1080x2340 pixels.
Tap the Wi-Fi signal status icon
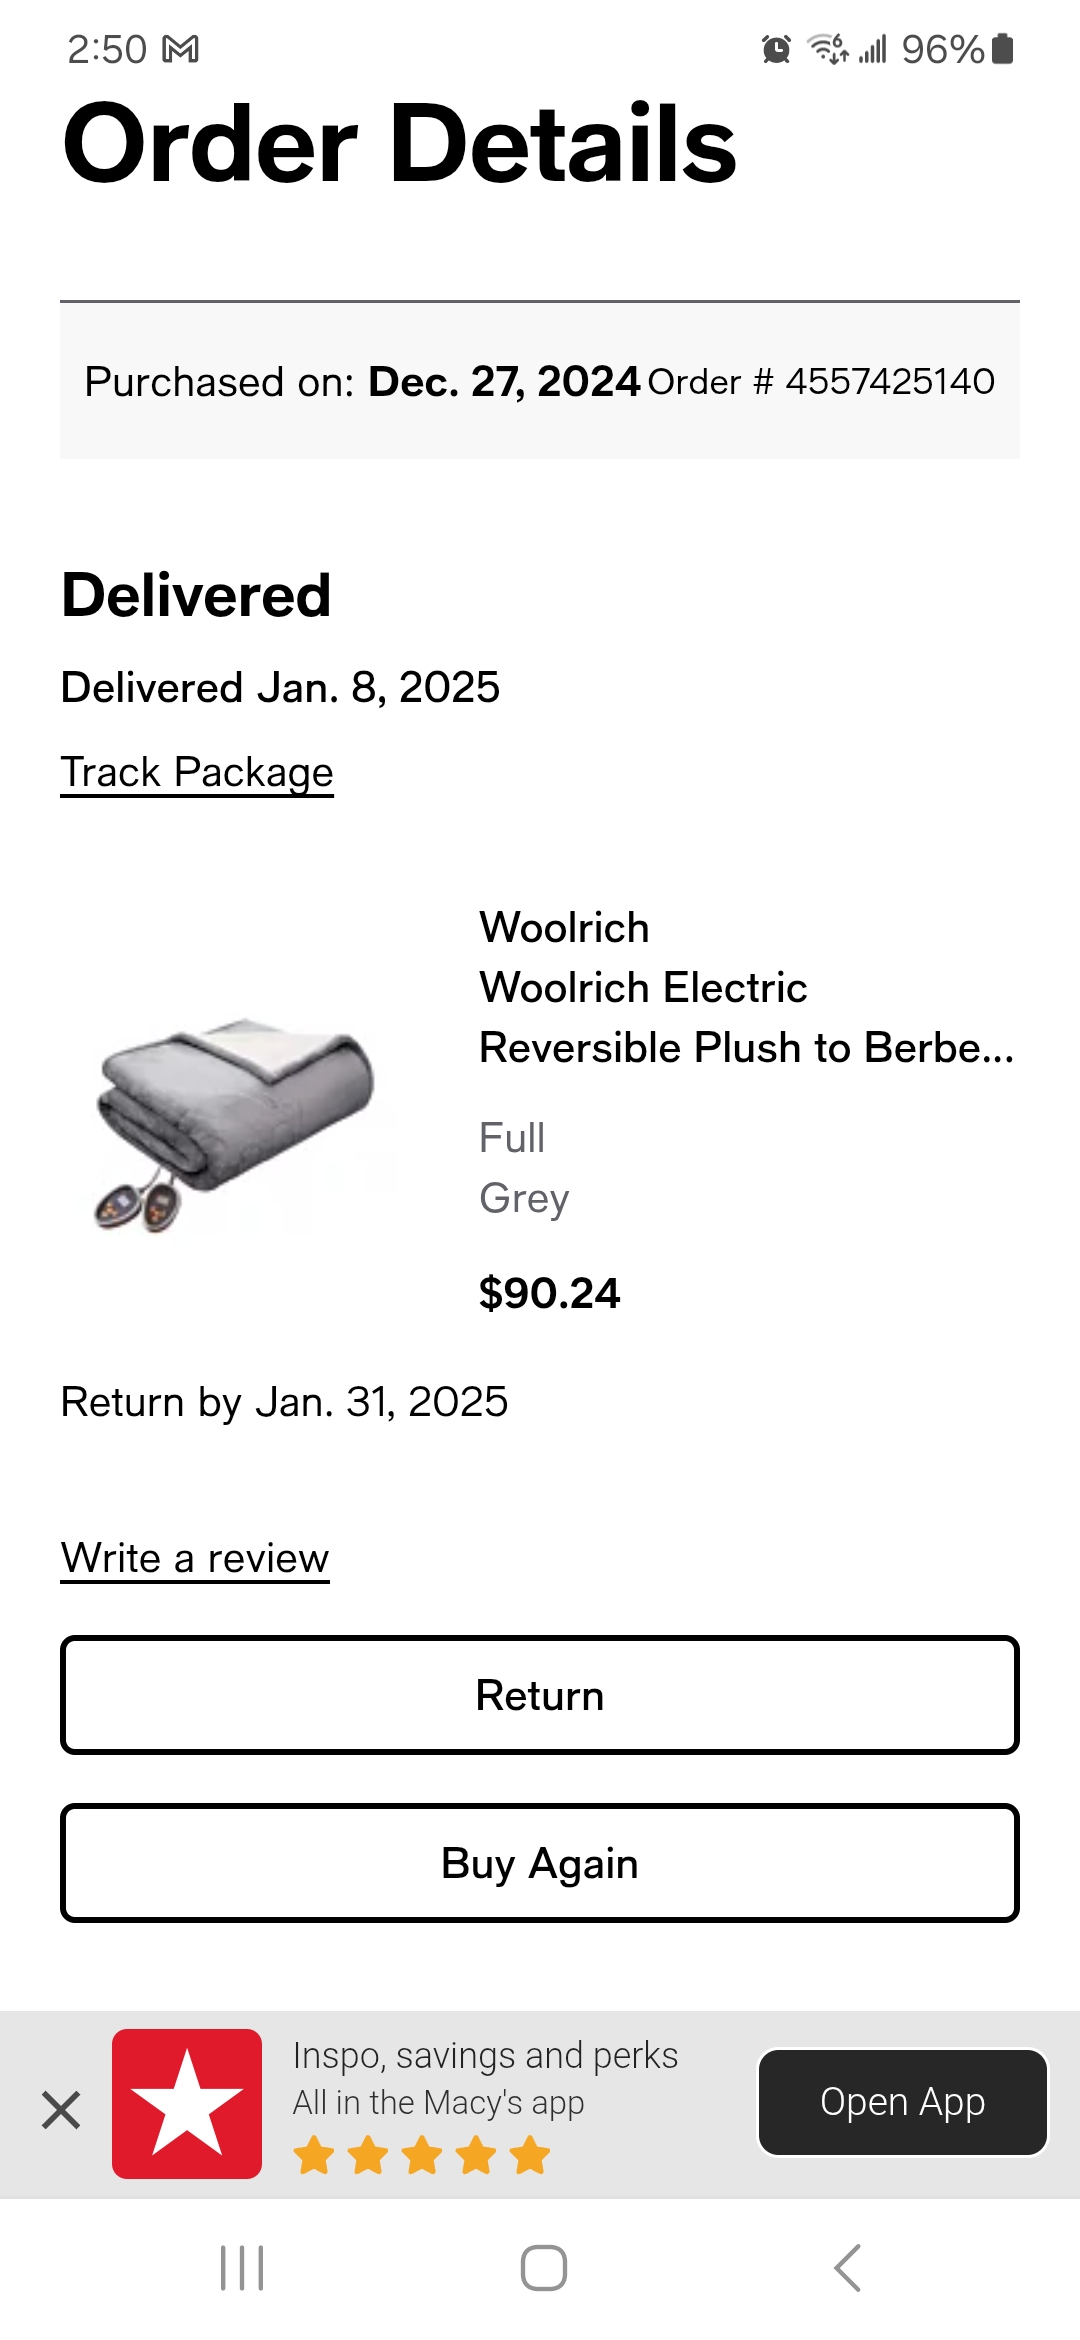click(x=828, y=48)
